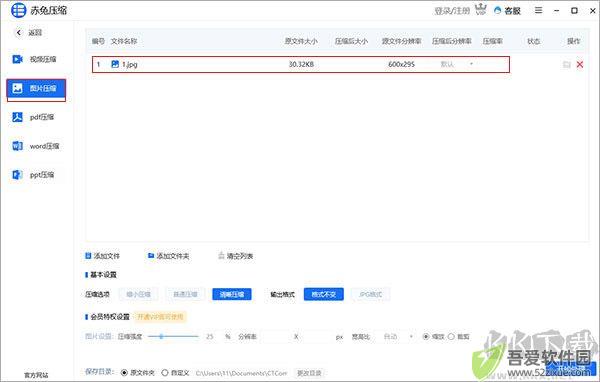
Task: Choose the highlighted 清晰 compression option
Action: point(232,294)
